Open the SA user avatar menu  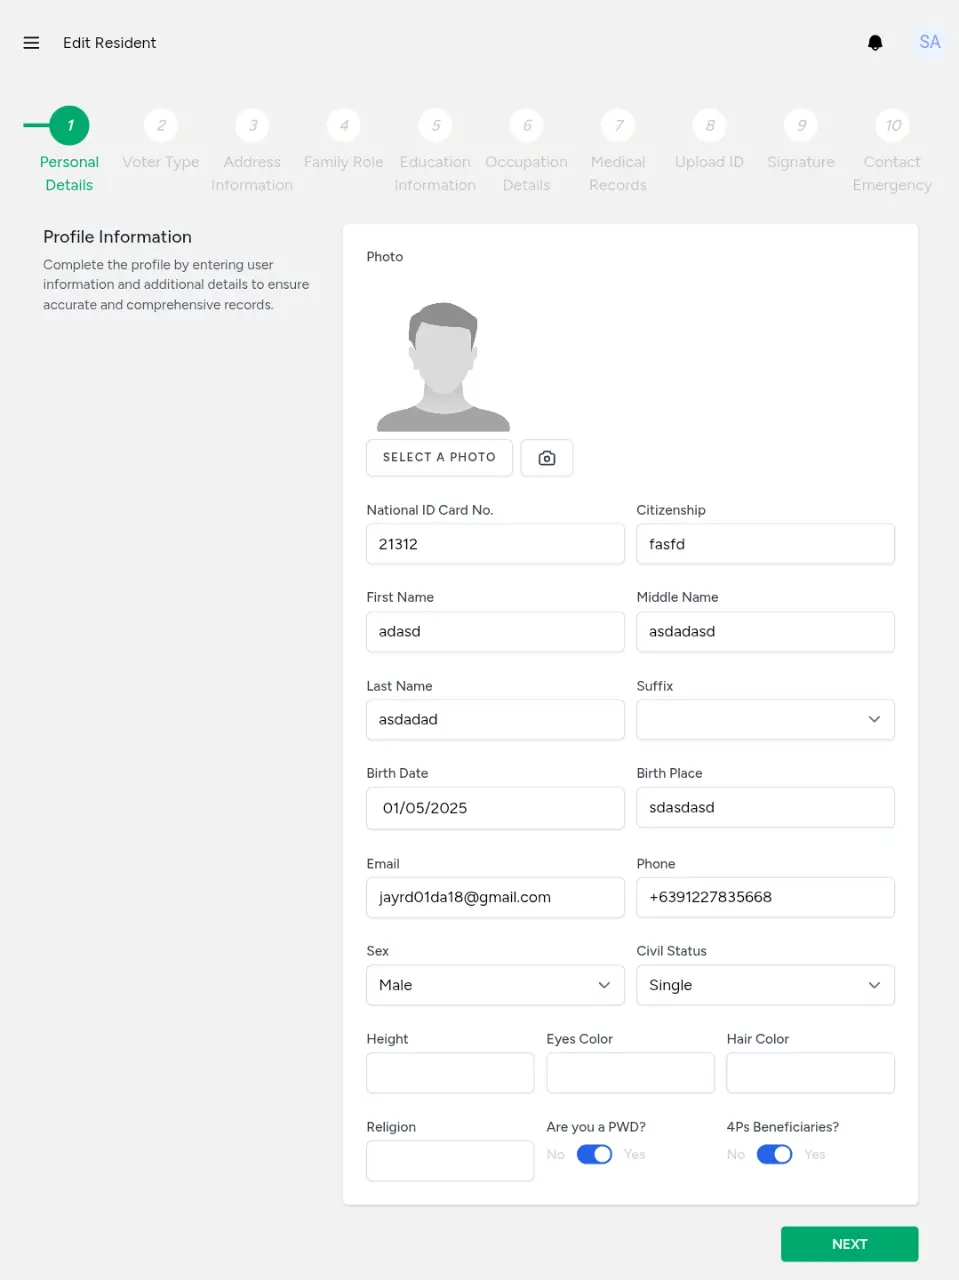tap(929, 42)
